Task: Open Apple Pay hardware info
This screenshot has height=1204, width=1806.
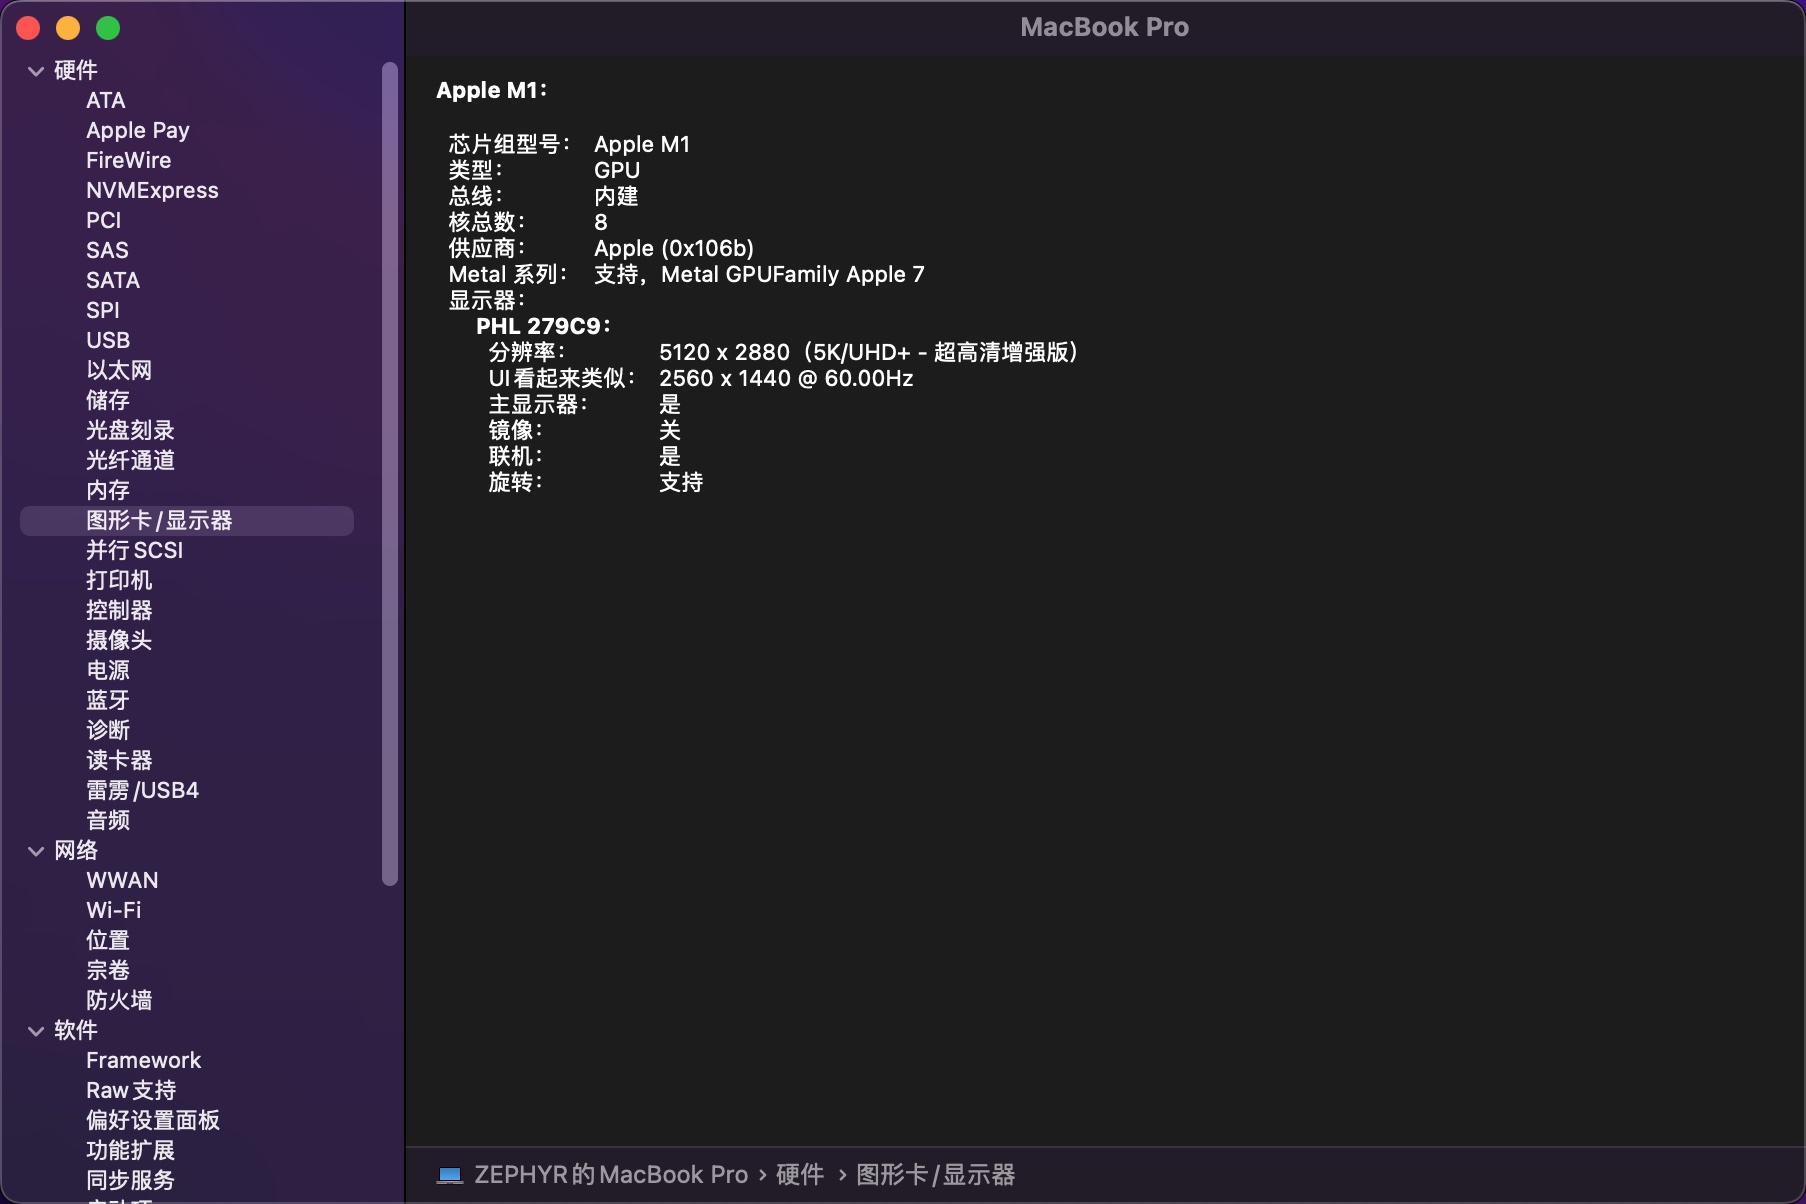Action: (138, 131)
